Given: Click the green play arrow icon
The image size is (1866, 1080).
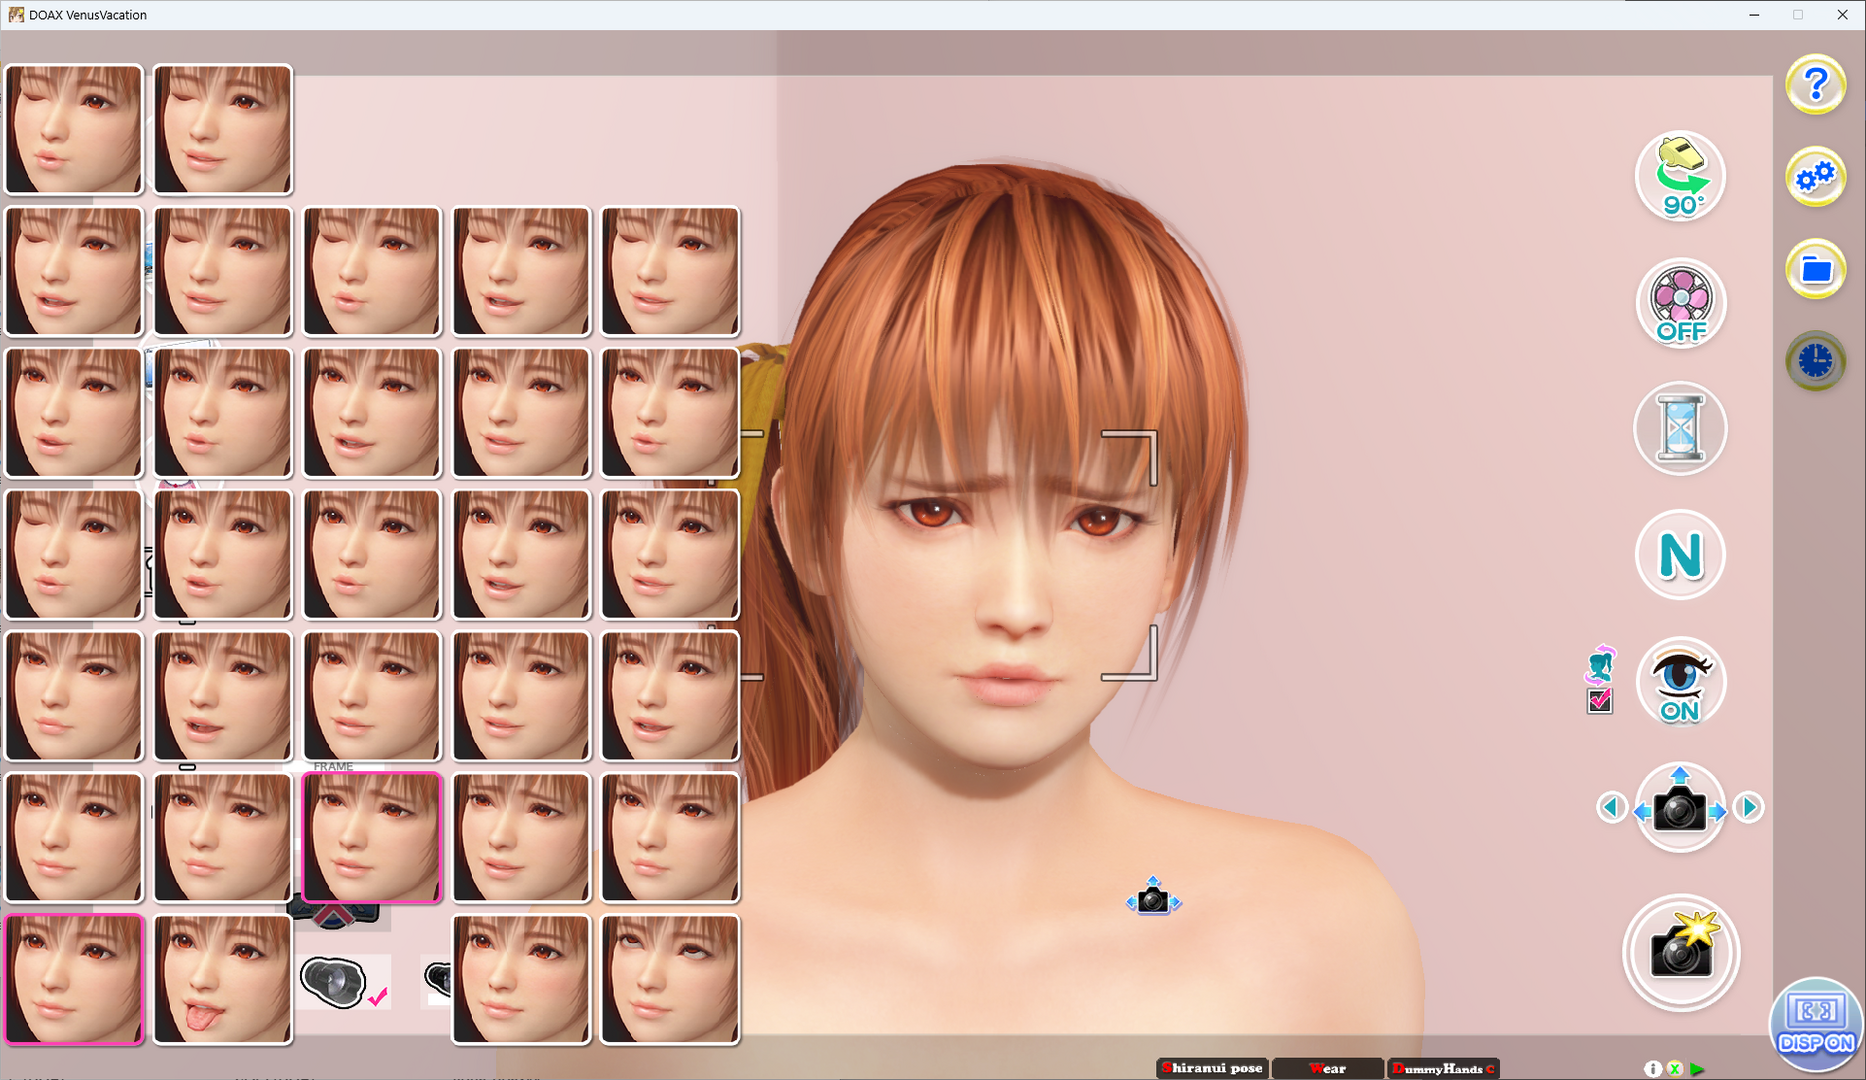Looking at the screenshot, I should 1697,1069.
